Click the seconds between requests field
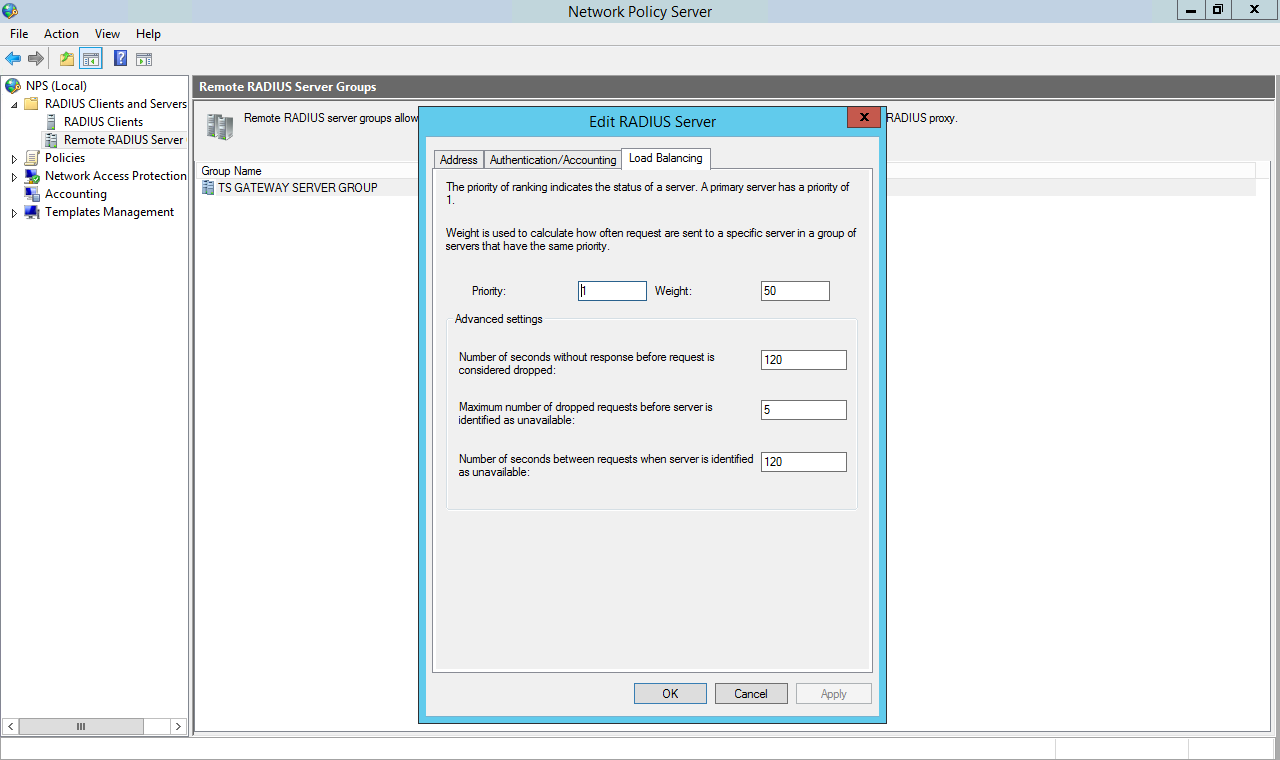Viewport: 1280px width, 760px height. [x=804, y=462]
